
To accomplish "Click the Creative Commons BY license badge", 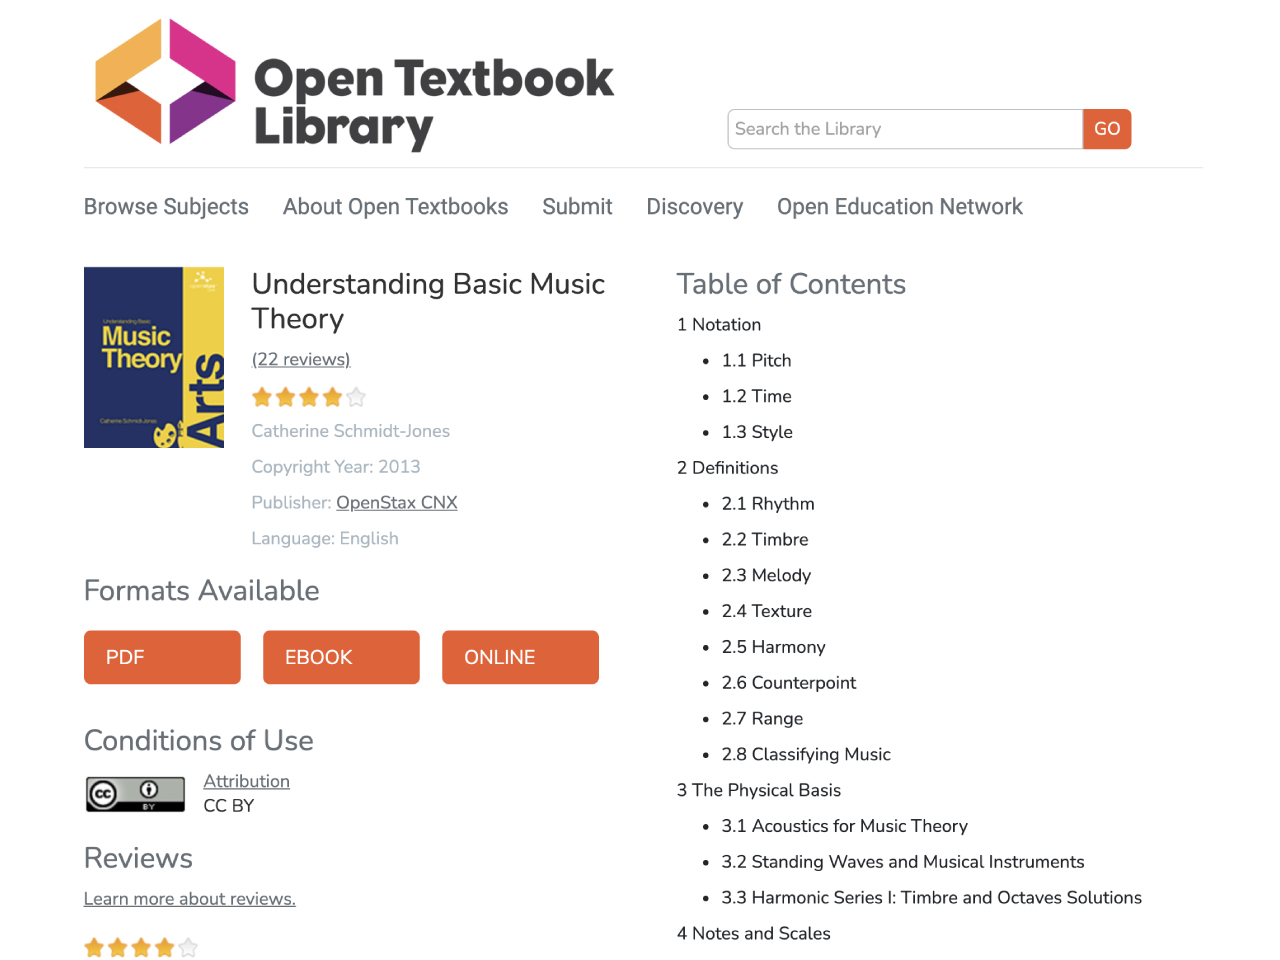I will tap(135, 794).
